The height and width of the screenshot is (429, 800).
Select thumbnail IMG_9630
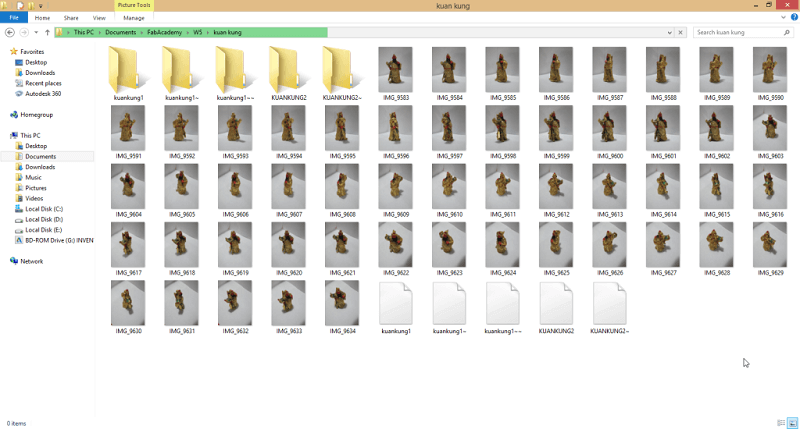coord(128,307)
